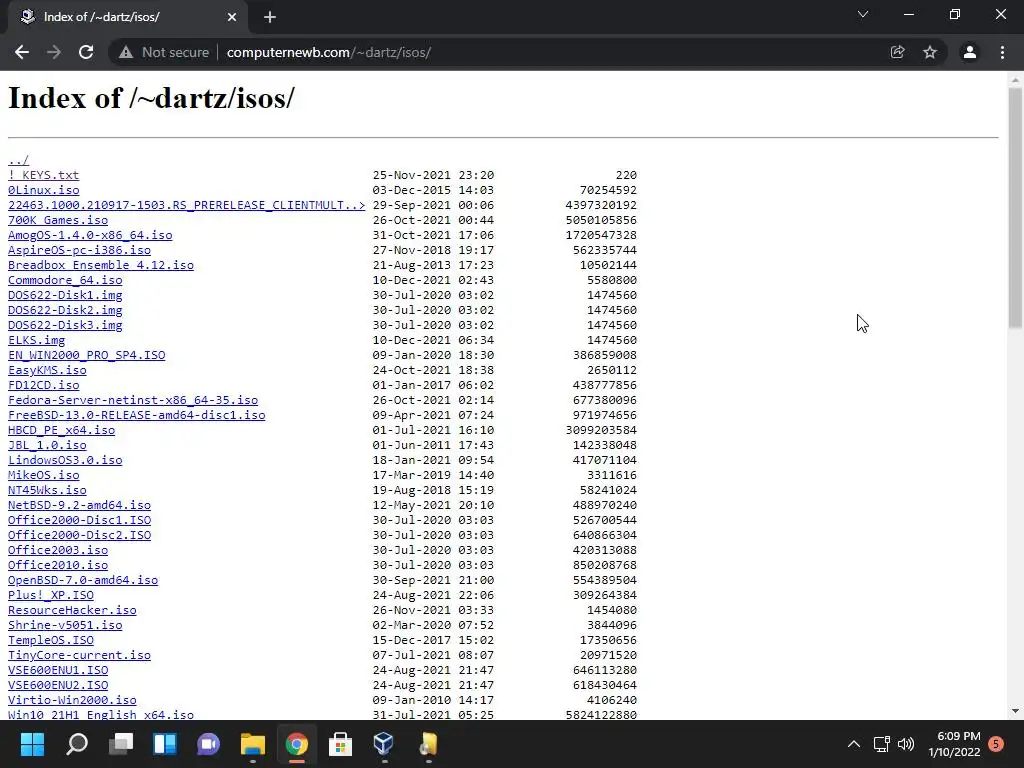Download 700K_Games.iso
This screenshot has width=1024, height=768.
click(x=57, y=220)
